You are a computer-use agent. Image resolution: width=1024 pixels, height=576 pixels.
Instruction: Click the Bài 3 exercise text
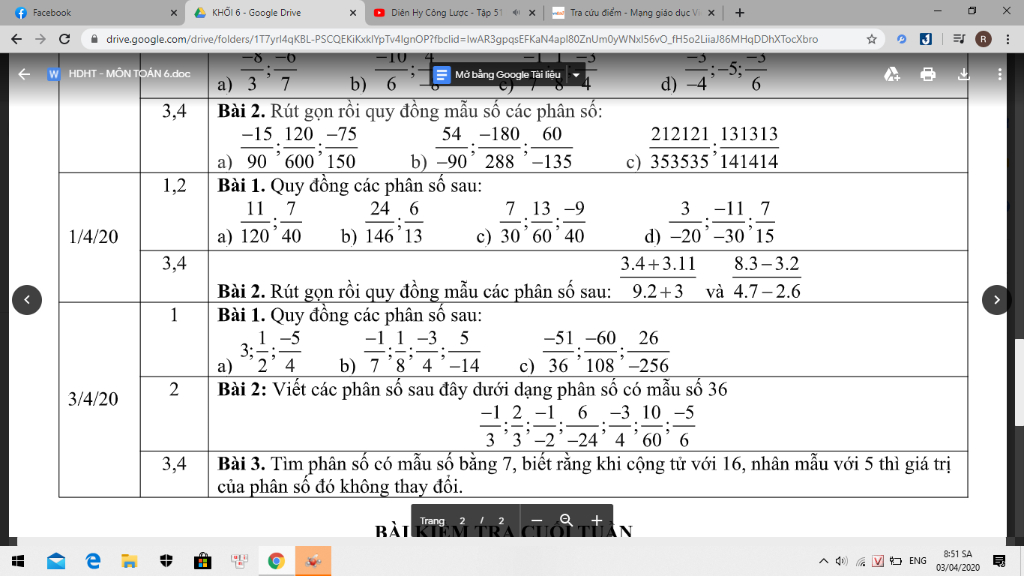pos(584,475)
